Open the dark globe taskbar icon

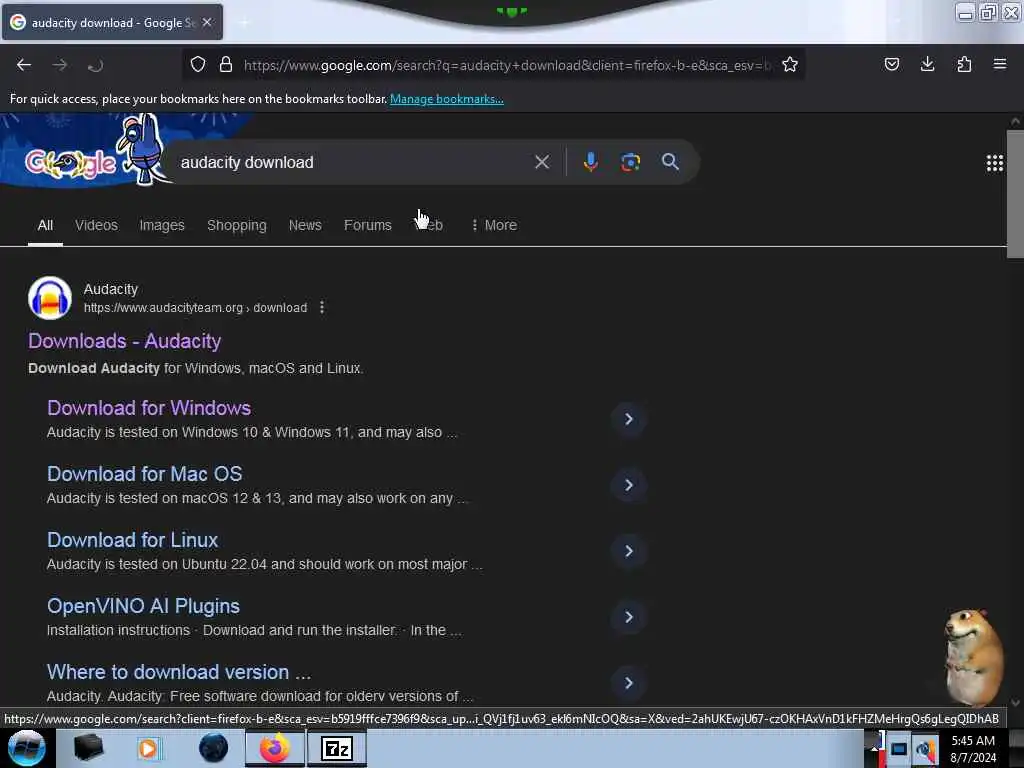pos(214,748)
